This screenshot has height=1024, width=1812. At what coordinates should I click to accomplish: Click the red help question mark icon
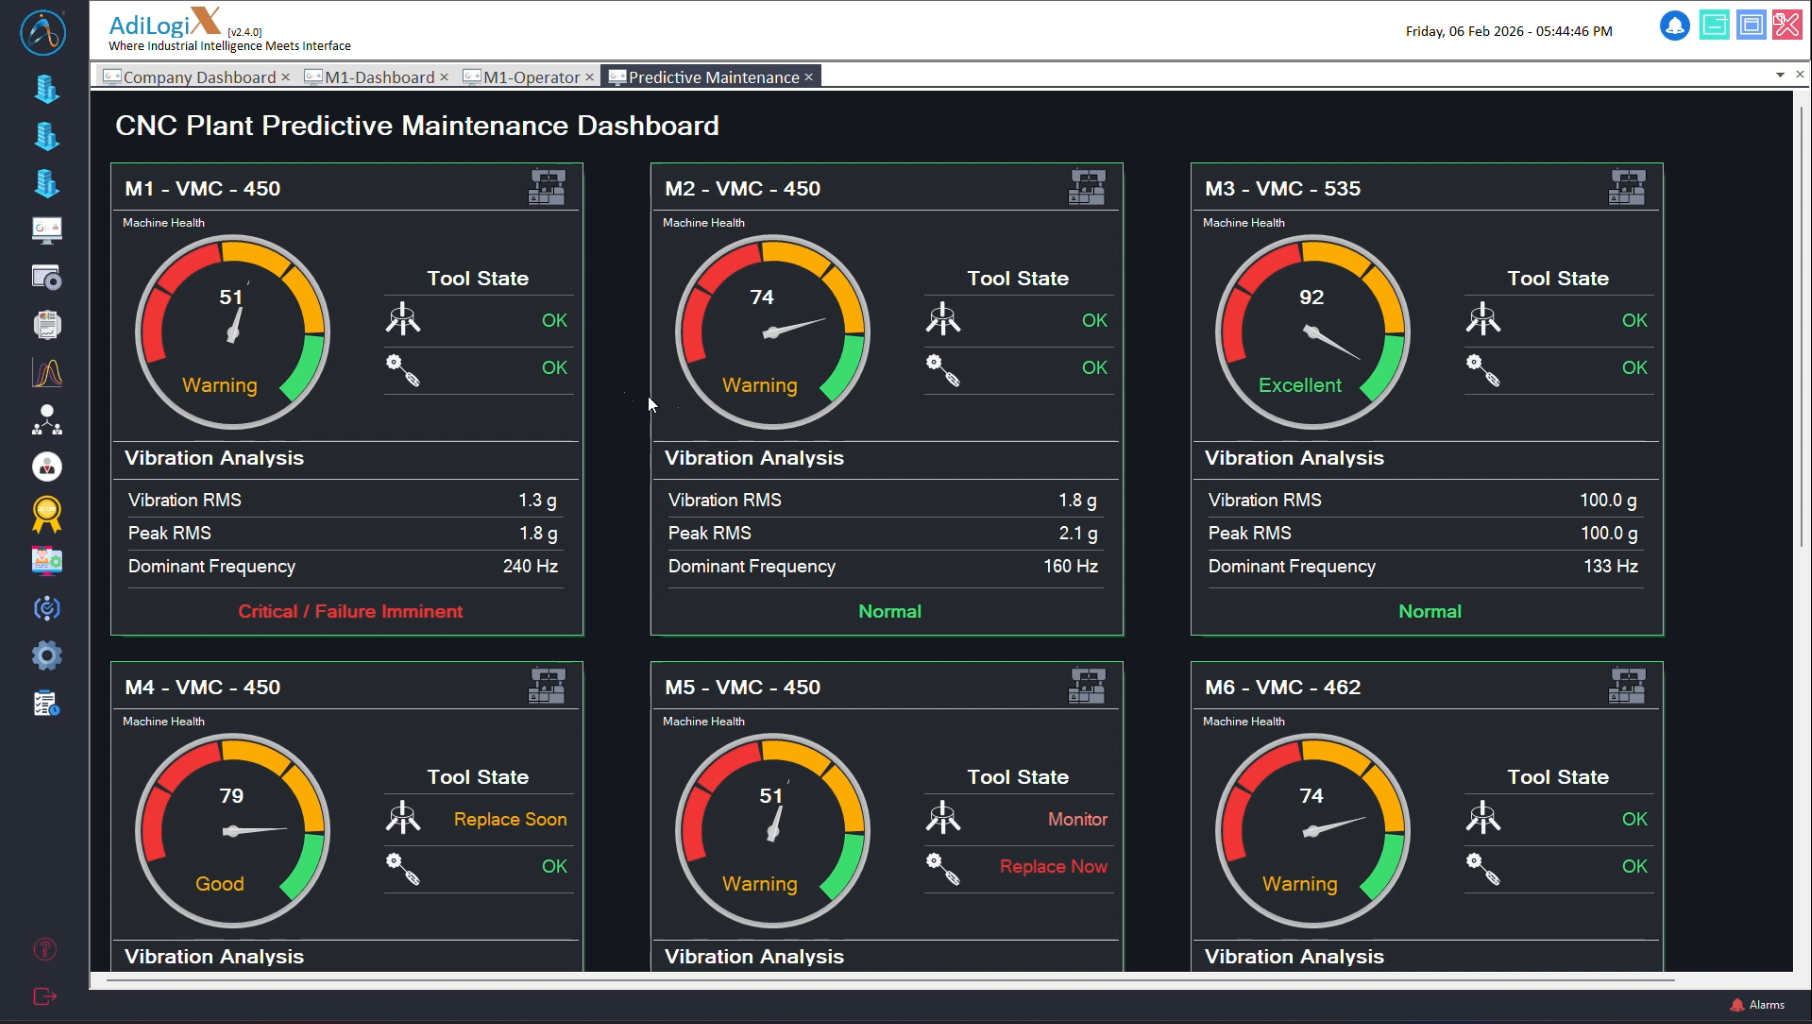pos(45,949)
